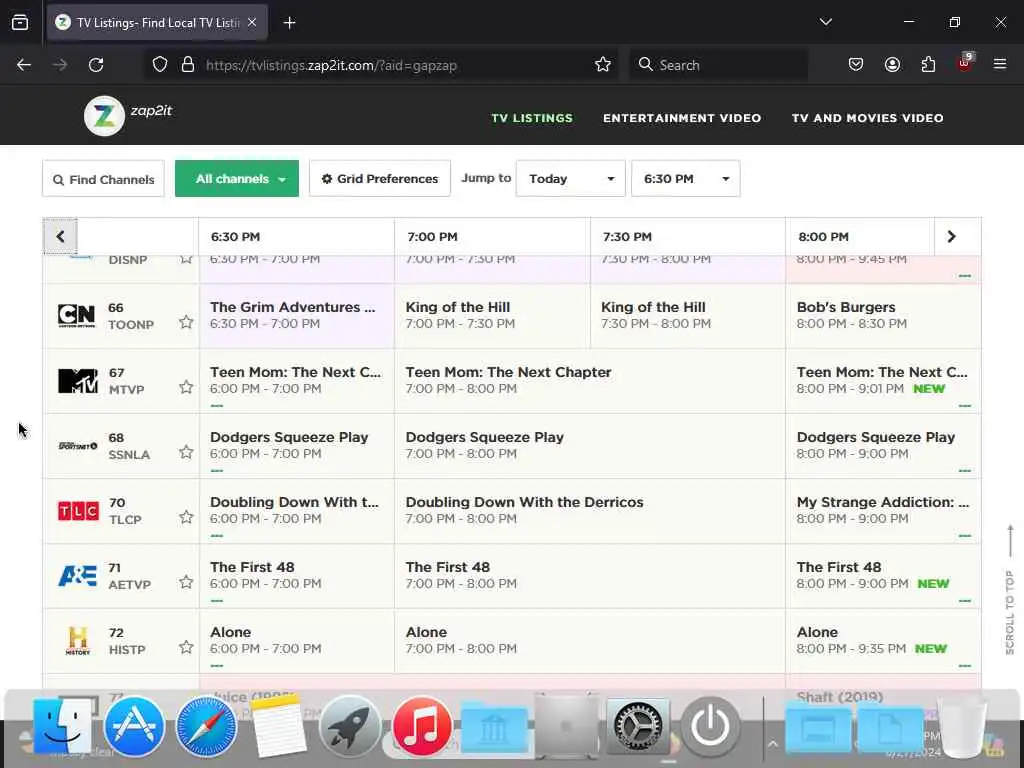Open tracking protection shield icon
The width and height of the screenshot is (1024, 768).
point(160,65)
